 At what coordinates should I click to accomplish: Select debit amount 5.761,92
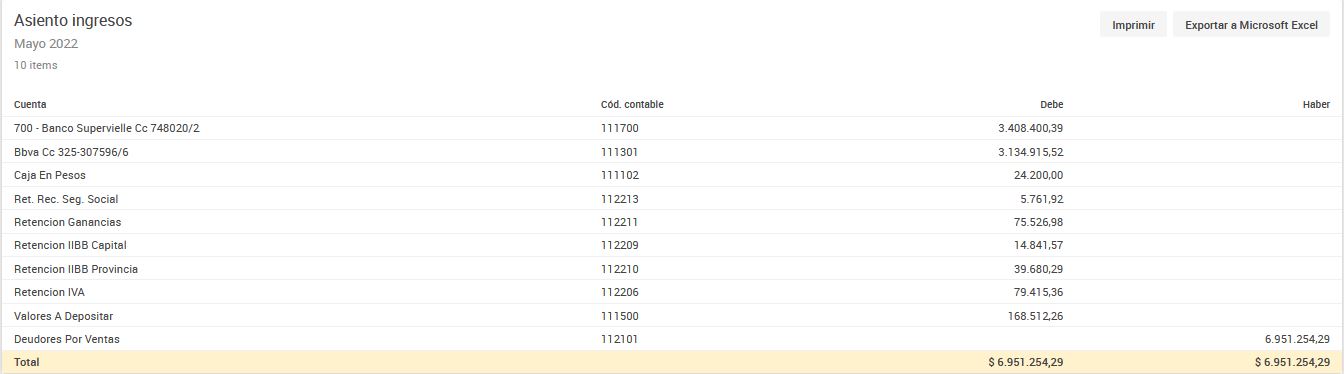(1041, 199)
